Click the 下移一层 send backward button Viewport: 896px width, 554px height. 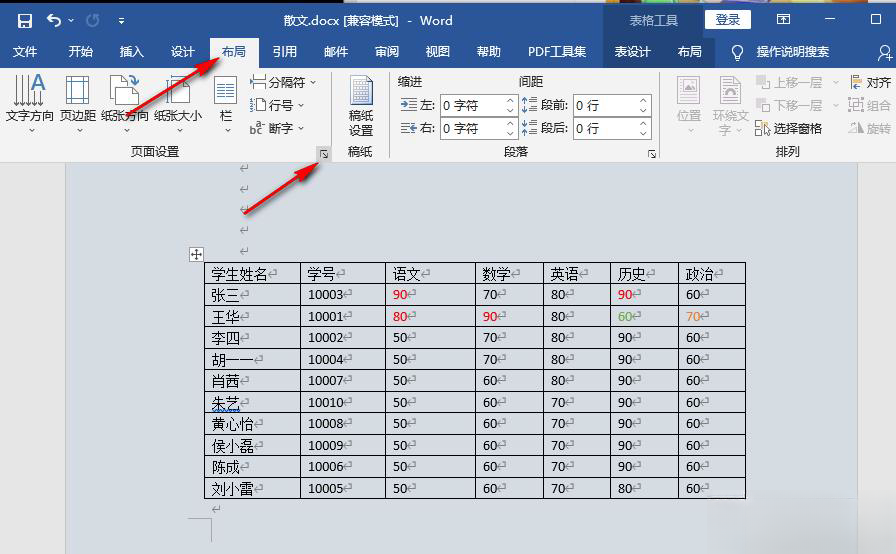(789, 106)
